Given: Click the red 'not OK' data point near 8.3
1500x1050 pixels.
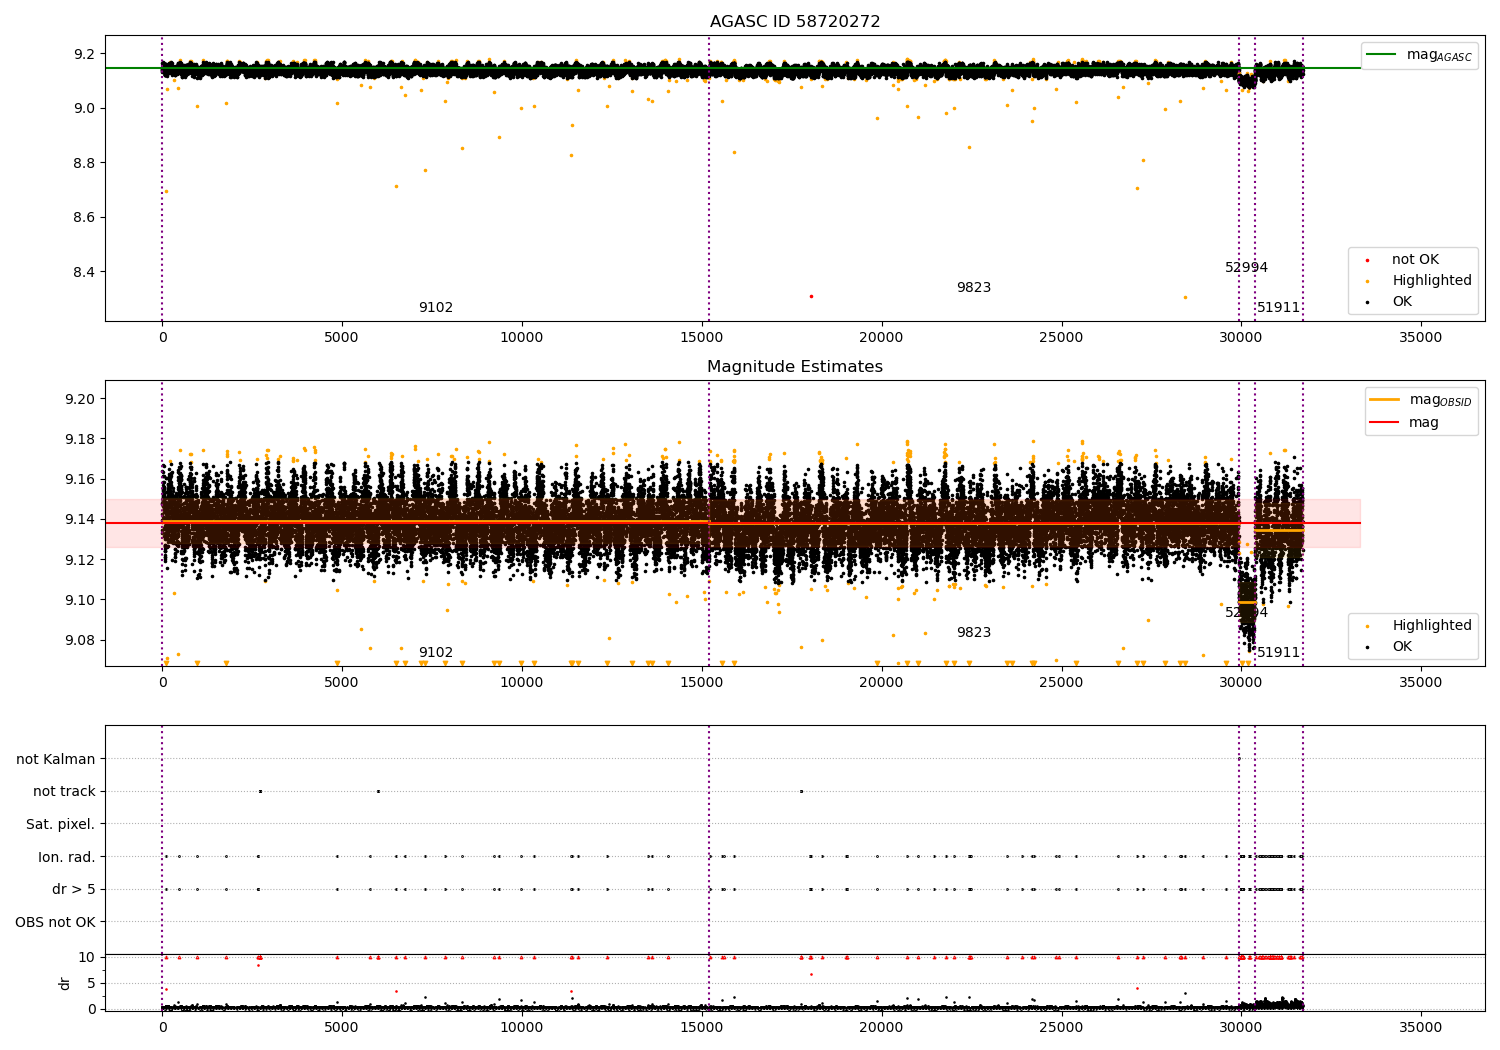Looking at the screenshot, I should 811,296.
